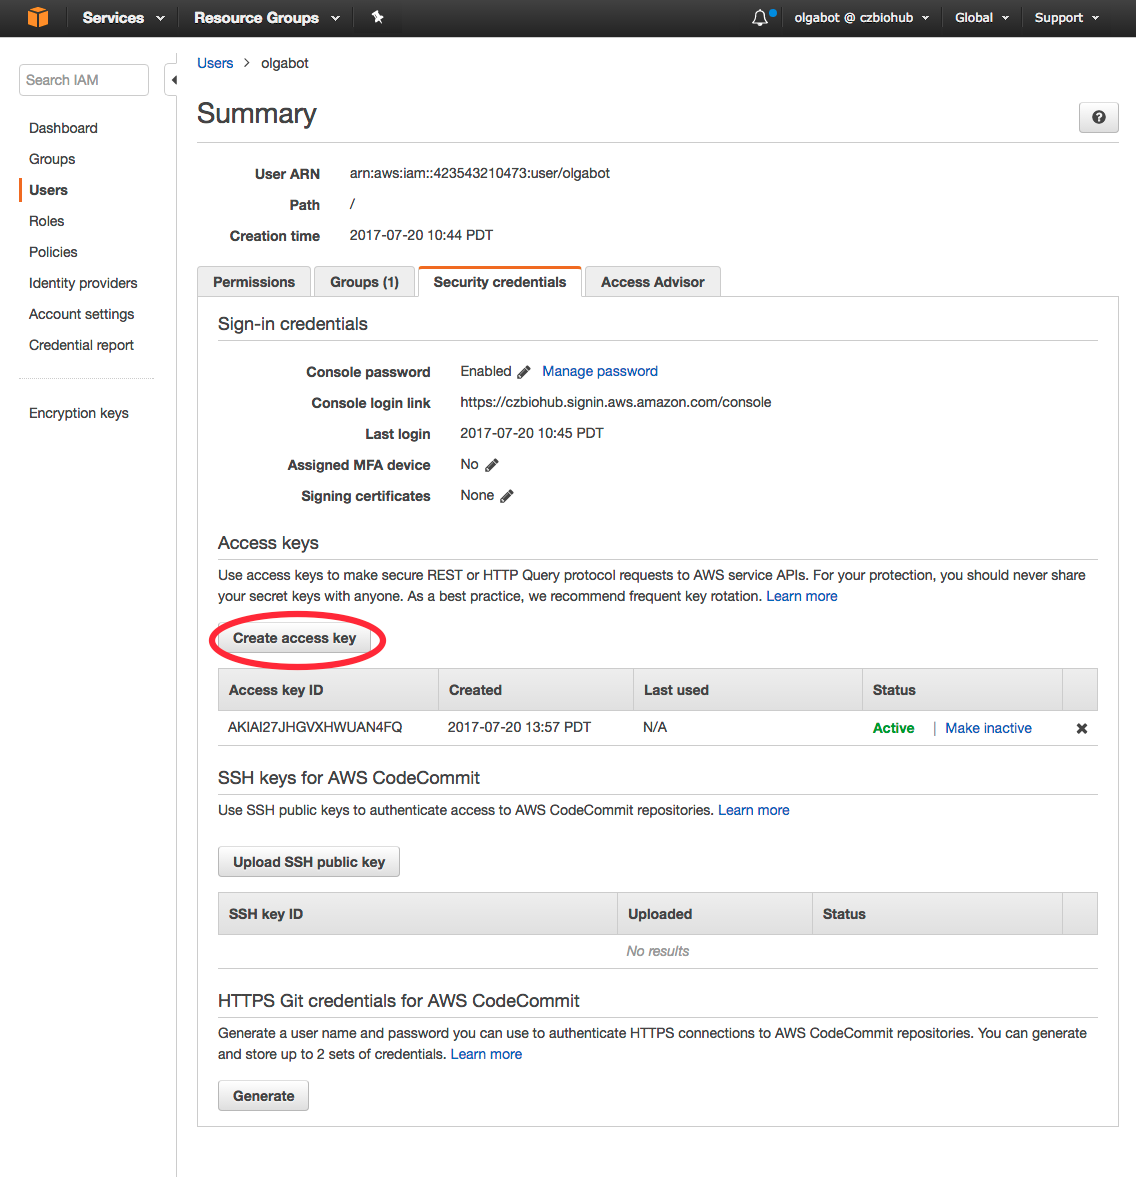
Task: Open olgabot @ czbiohub account menu
Action: point(862,17)
